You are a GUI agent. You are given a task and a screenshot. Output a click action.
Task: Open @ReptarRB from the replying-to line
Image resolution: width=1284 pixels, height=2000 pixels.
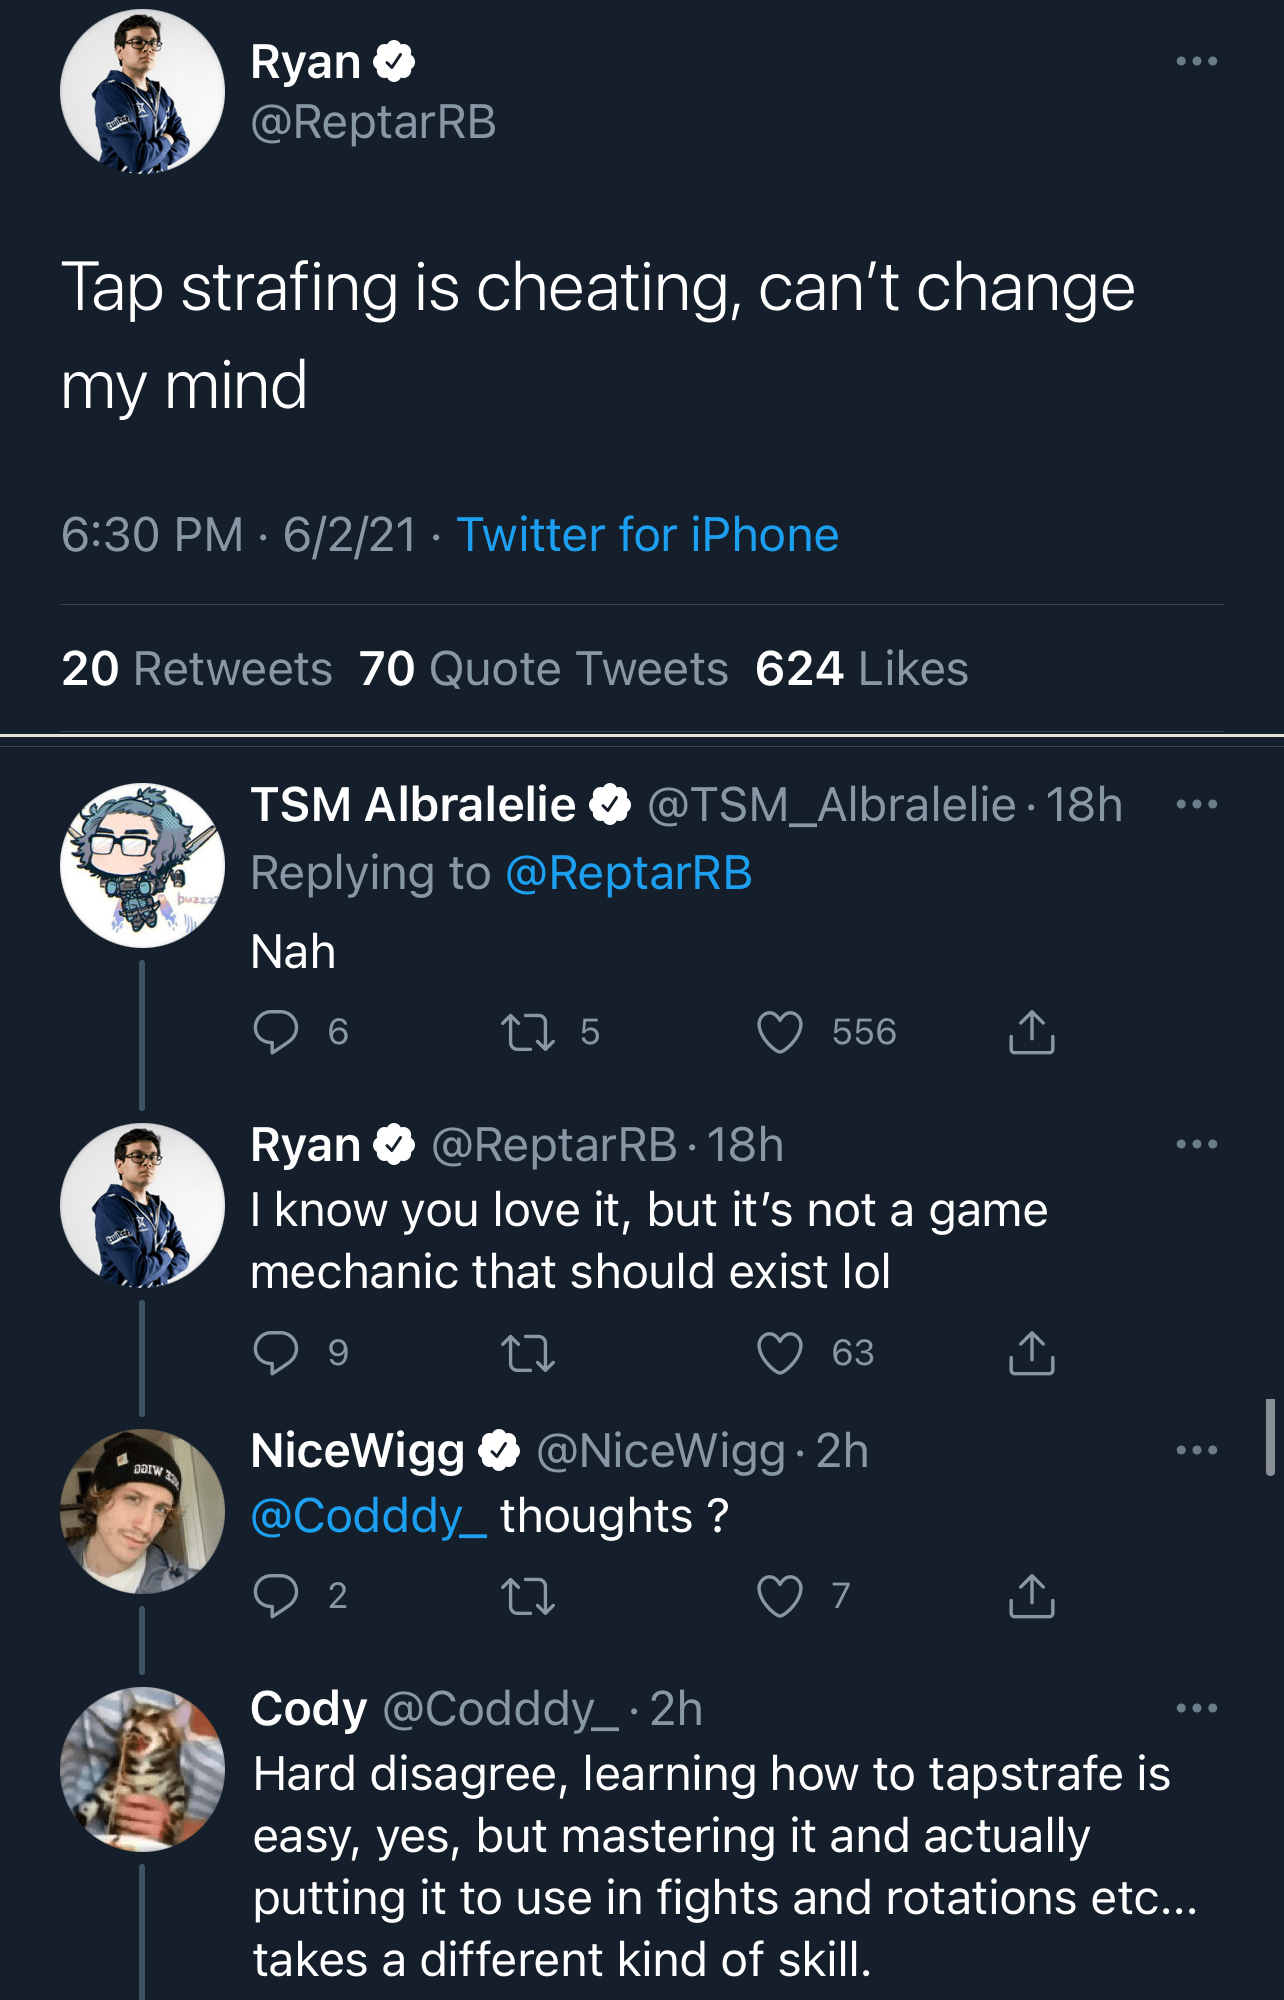pyautogui.click(x=628, y=871)
